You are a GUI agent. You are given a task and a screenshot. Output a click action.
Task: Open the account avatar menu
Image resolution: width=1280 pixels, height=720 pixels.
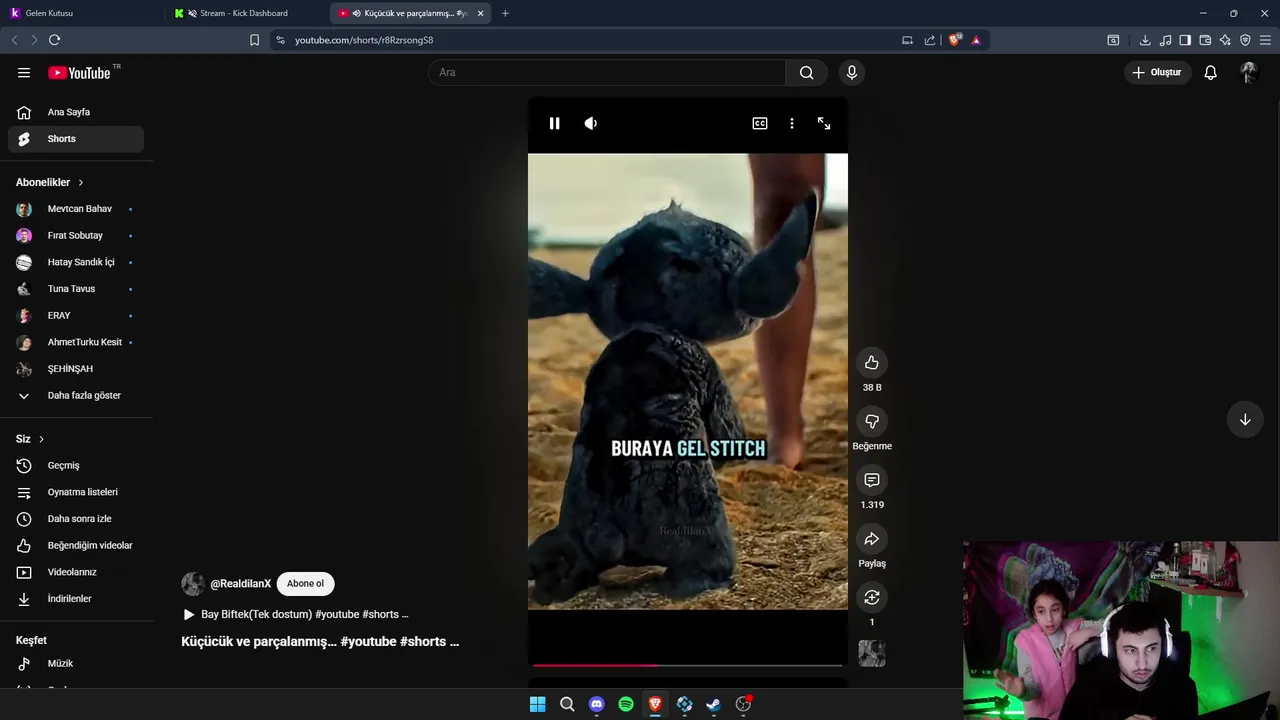point(1248,72)
